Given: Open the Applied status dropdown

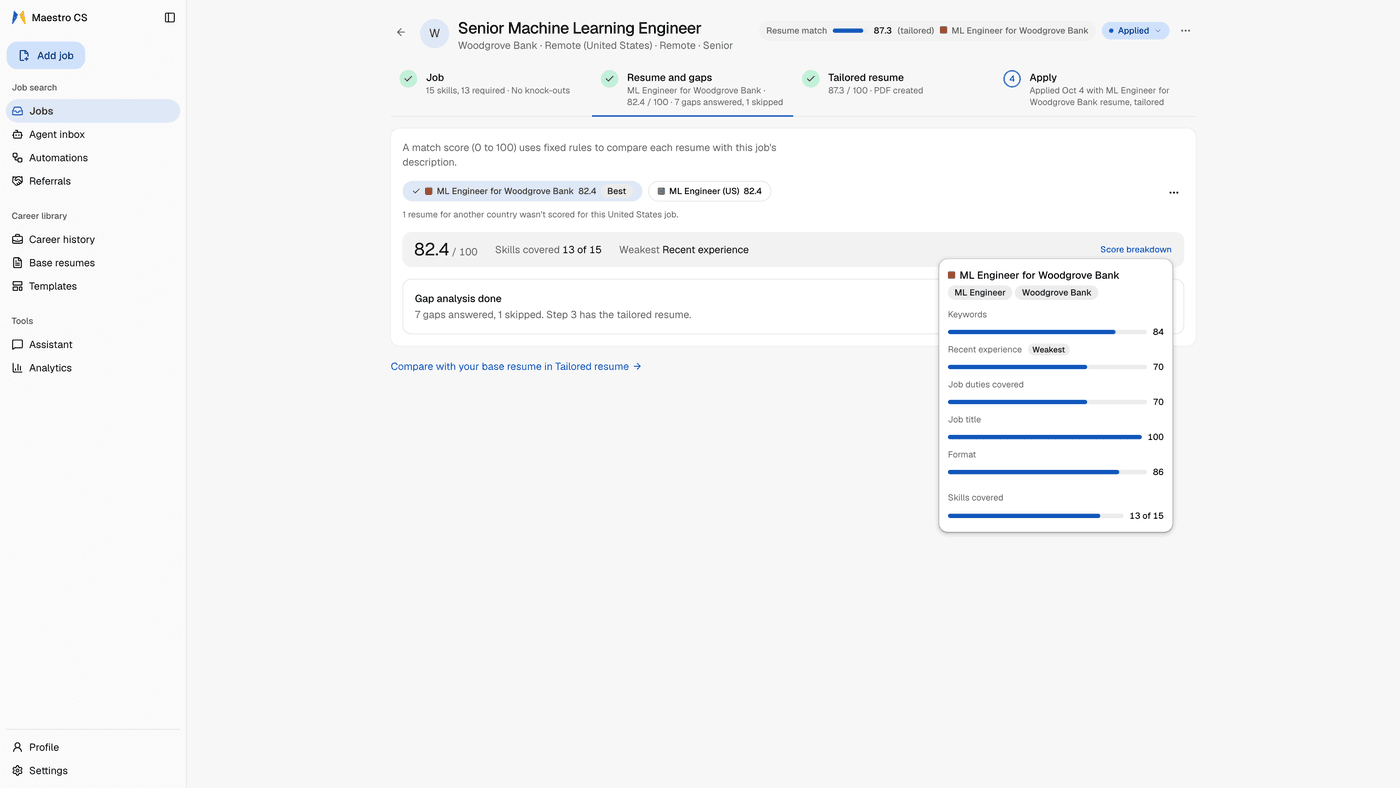Looking at the screenshot, I should coord(1135,31).
